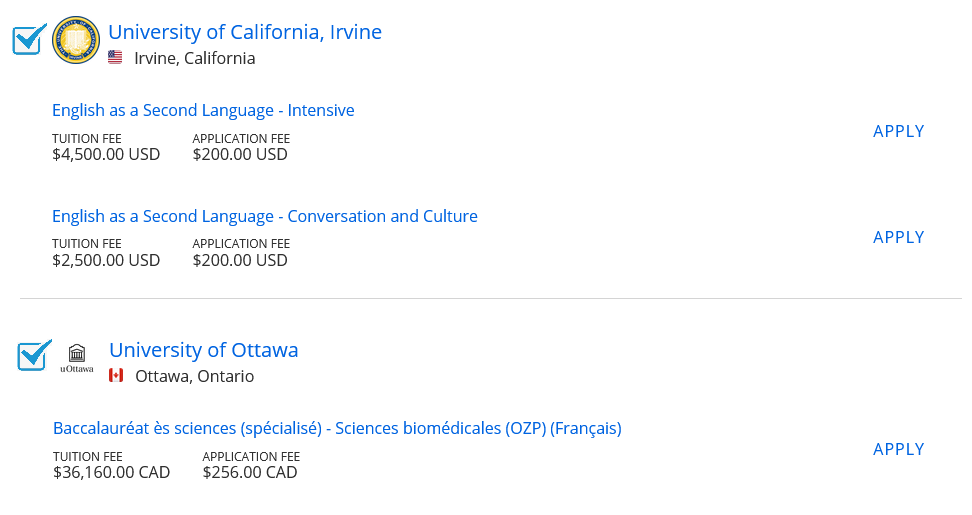This screenshot has height=515, width=972.
Task: Click the $36,160.00 CAD tuition fee
Action: pos(111,472)
